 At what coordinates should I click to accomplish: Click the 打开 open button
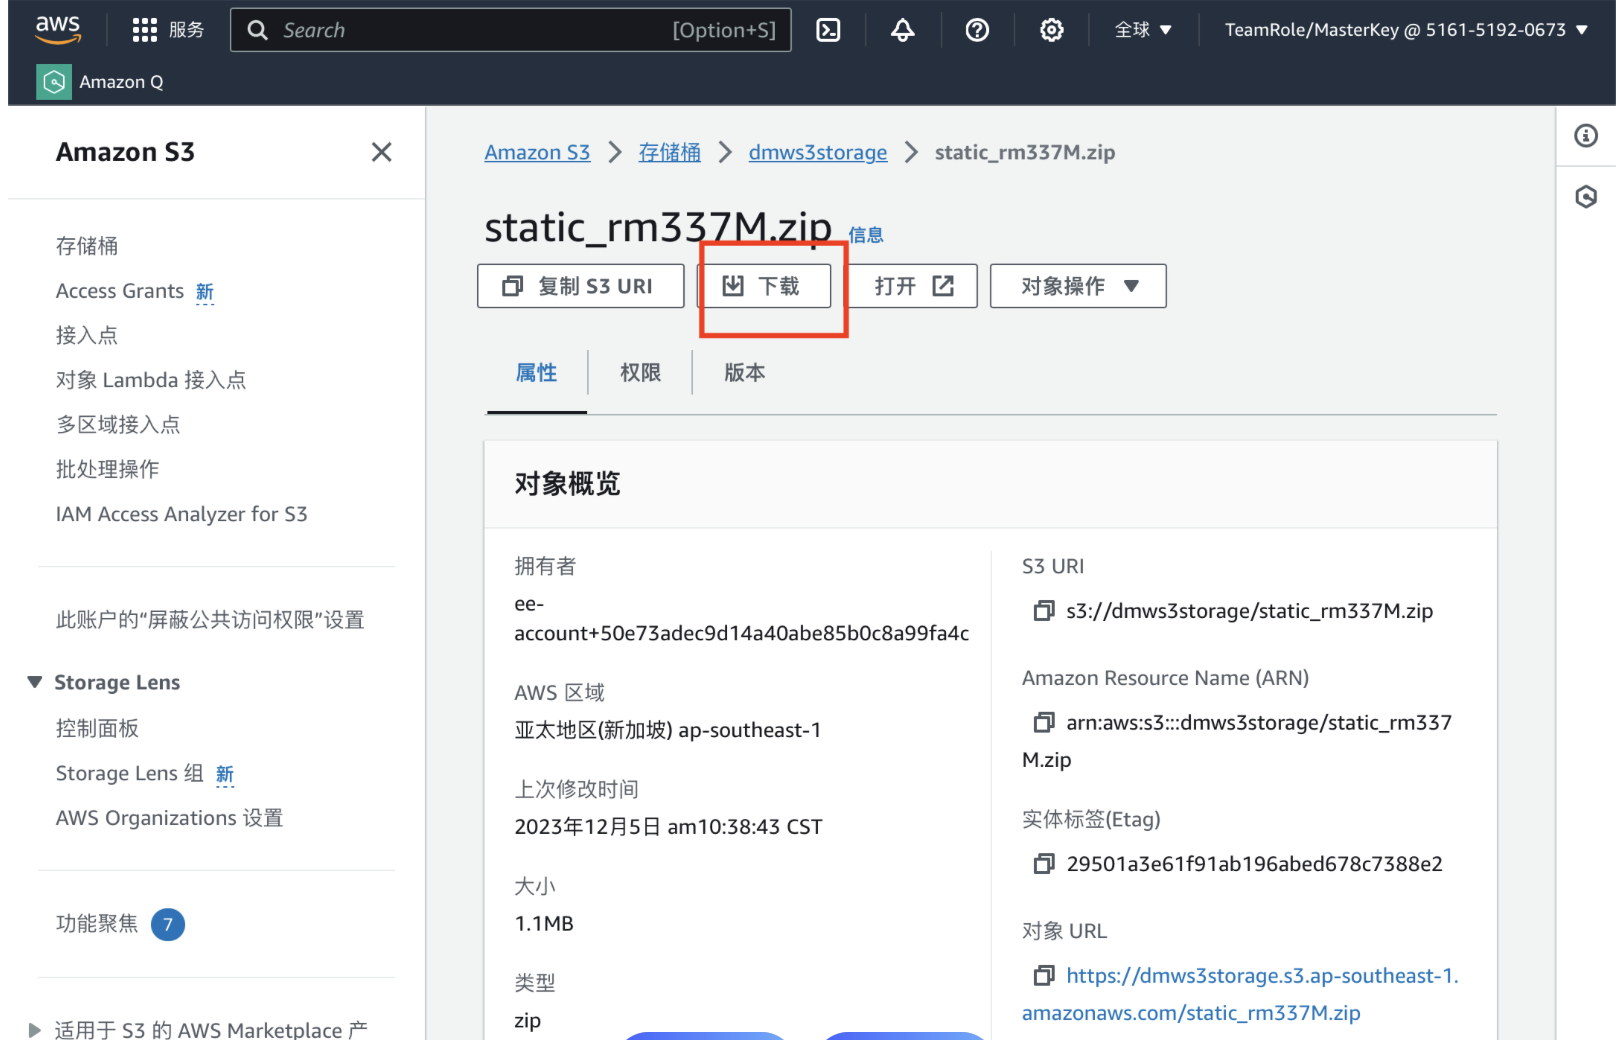(913, 286)
